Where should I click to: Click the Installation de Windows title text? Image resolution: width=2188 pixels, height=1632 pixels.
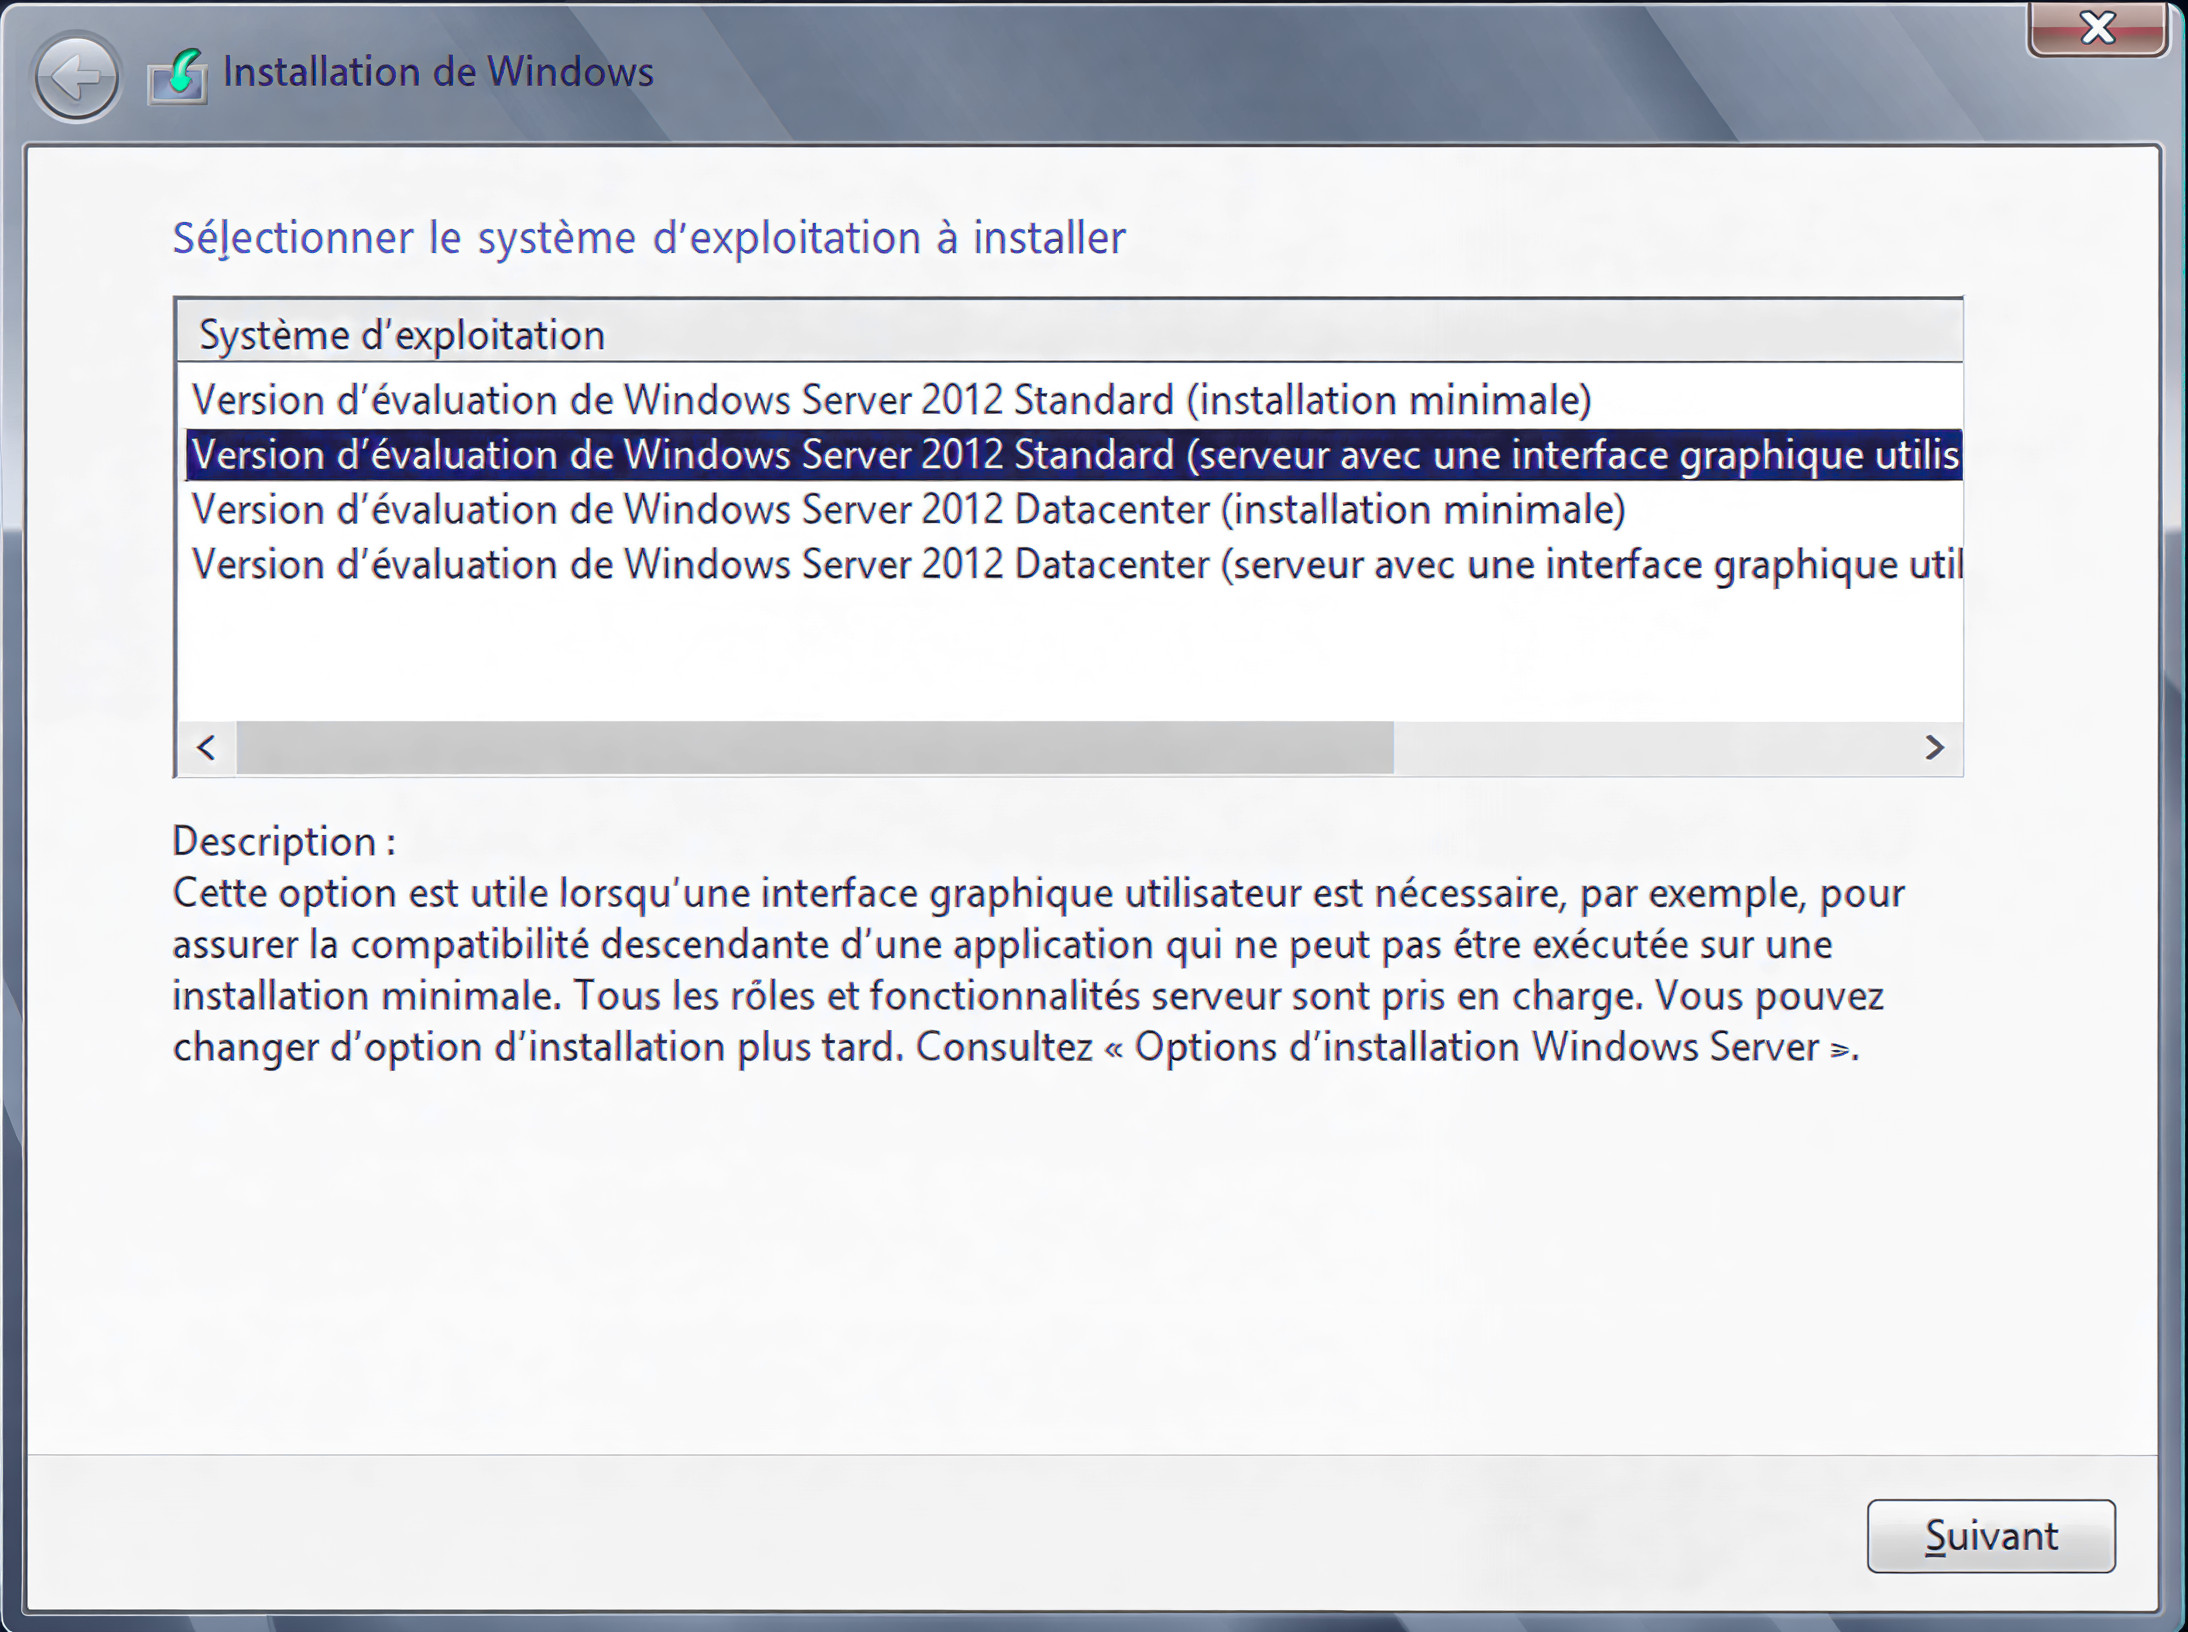point(439,71)
